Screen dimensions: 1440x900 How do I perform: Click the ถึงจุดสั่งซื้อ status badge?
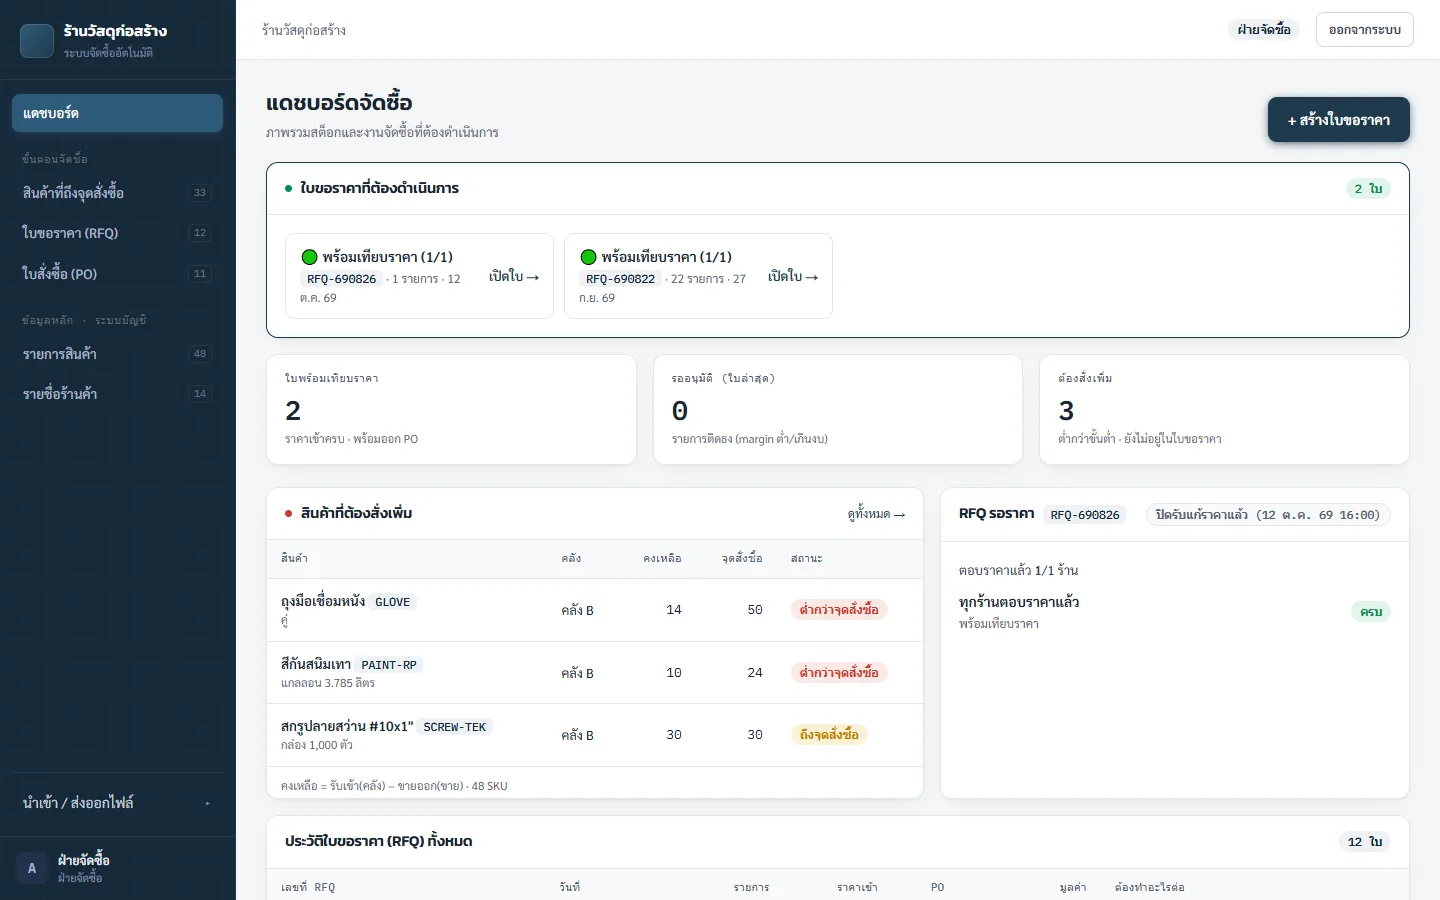click(x=829, y=735)
